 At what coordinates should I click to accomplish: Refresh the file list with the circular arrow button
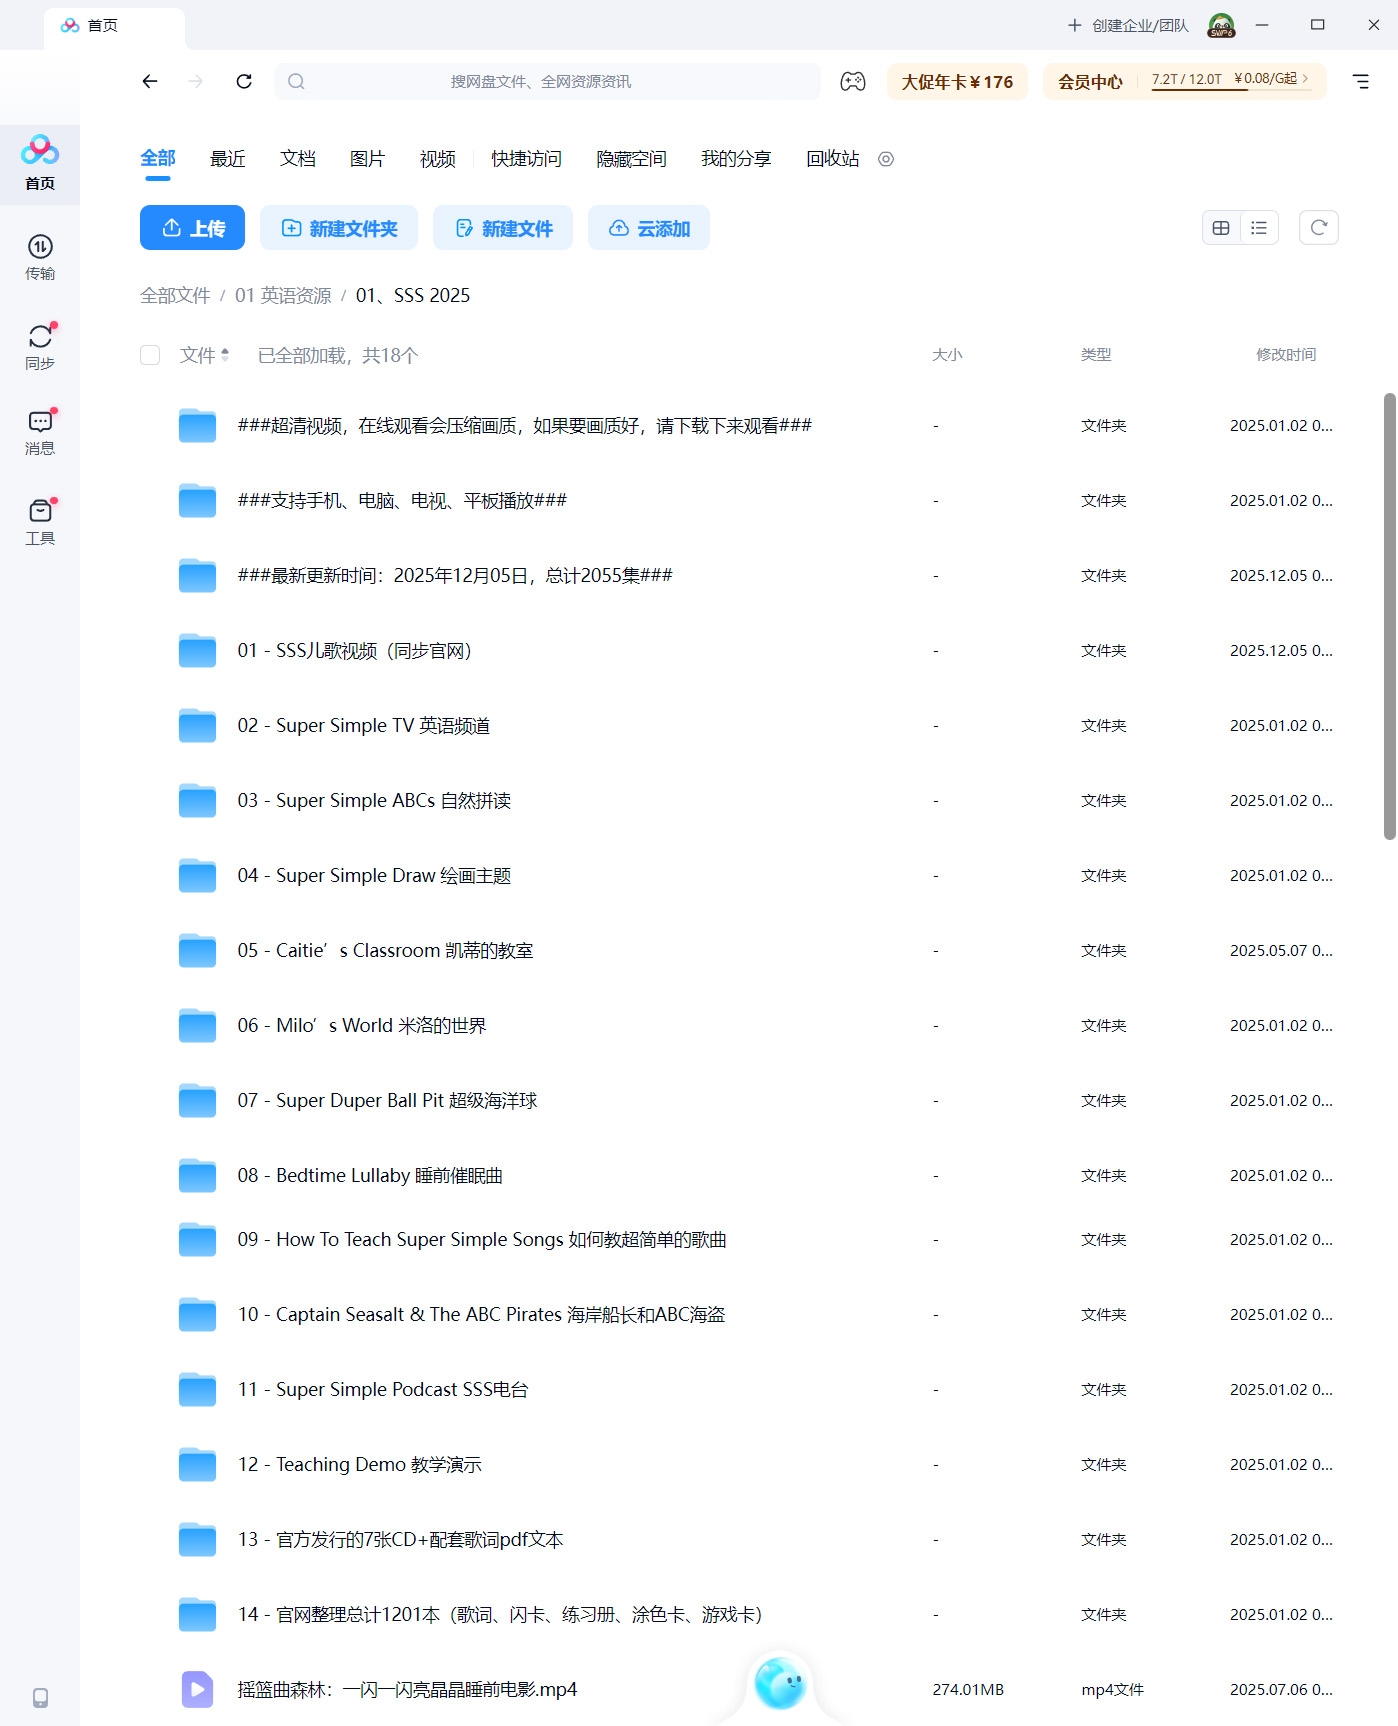(x=1318, y=228)
